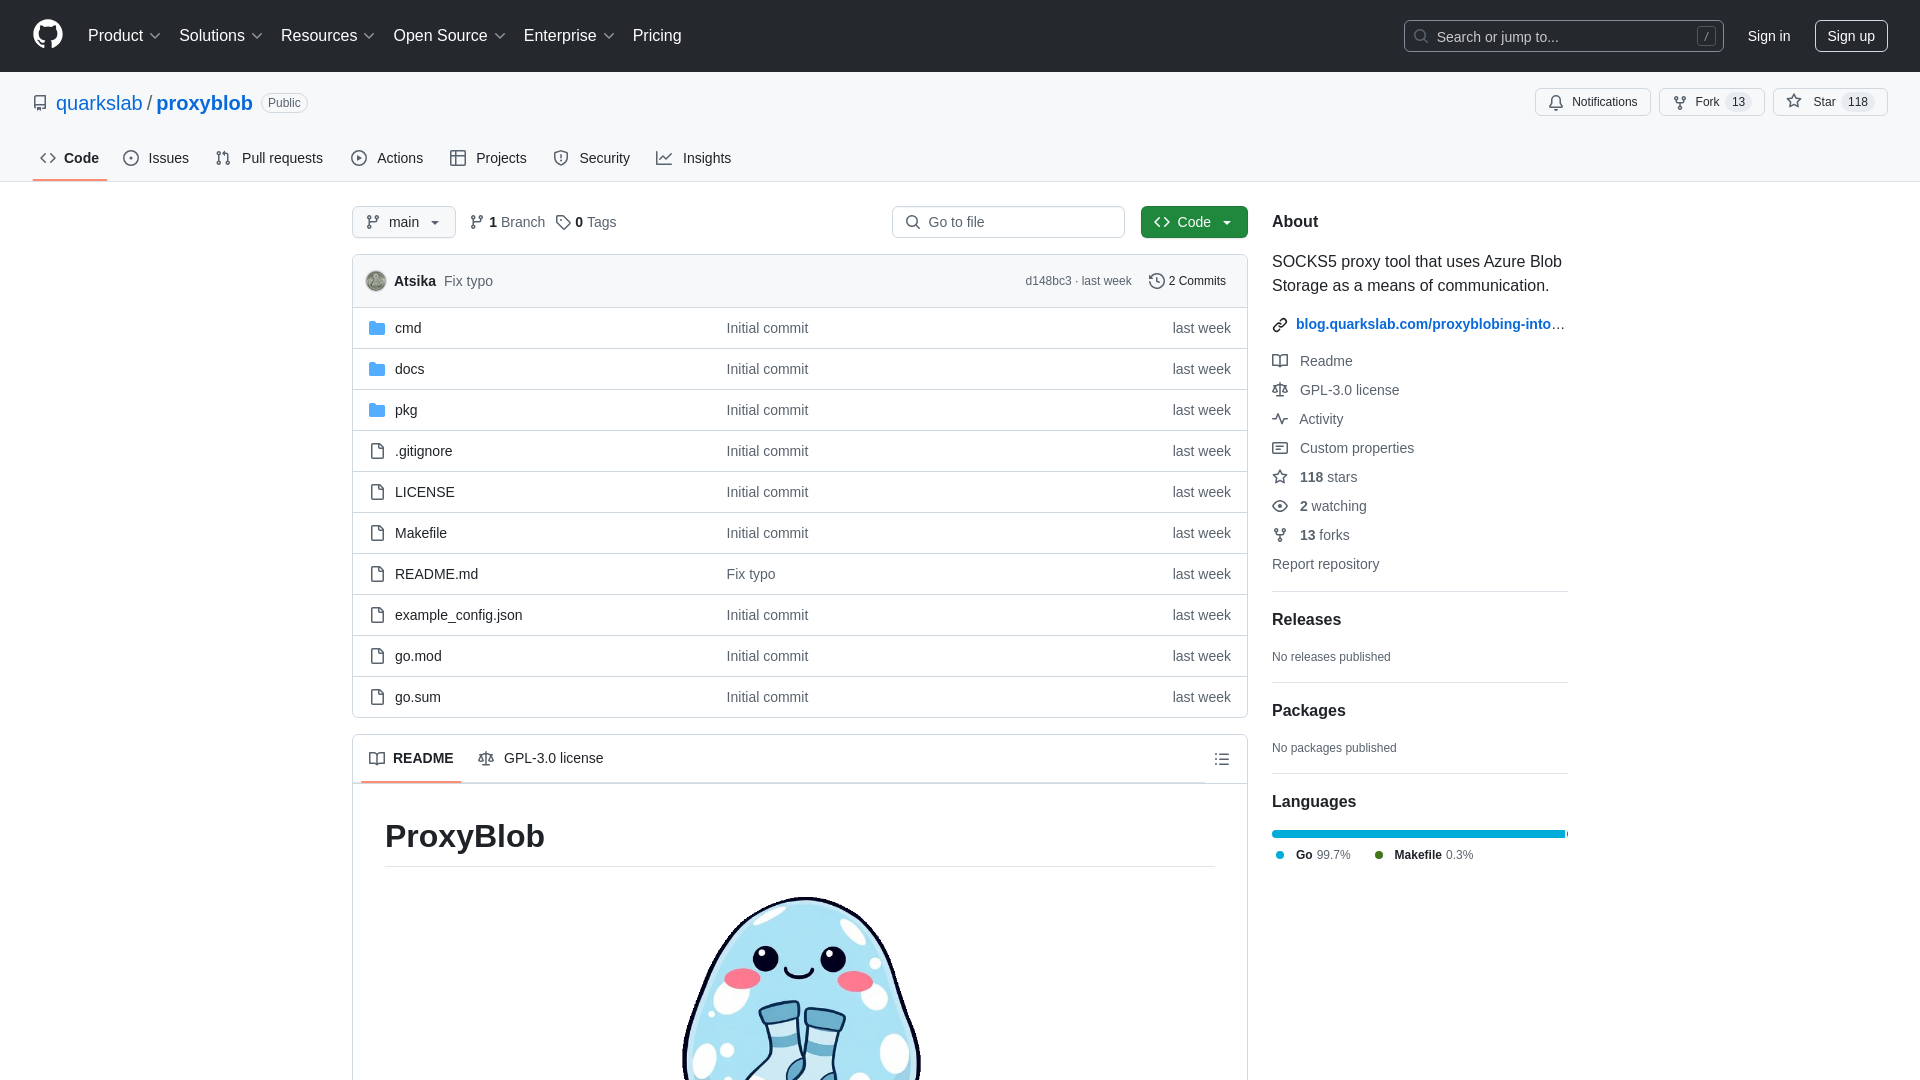This screenshot has width=1920, height=1080.
Task: Open the green Code dropdown
Action: (1194, 222)
